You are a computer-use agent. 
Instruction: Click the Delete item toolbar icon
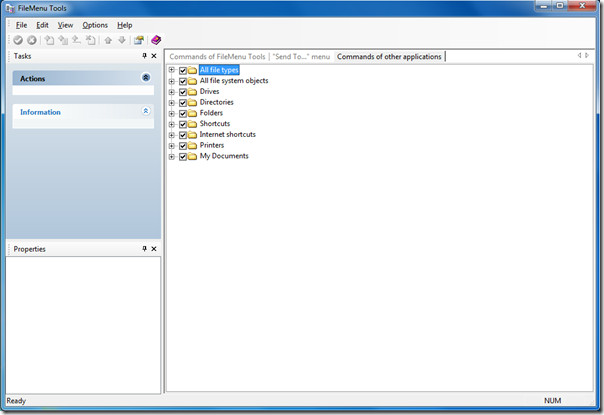point(90,40)
